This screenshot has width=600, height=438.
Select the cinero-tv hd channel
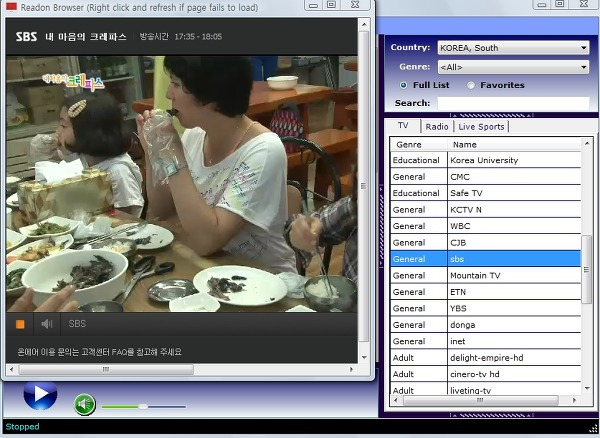485,374
